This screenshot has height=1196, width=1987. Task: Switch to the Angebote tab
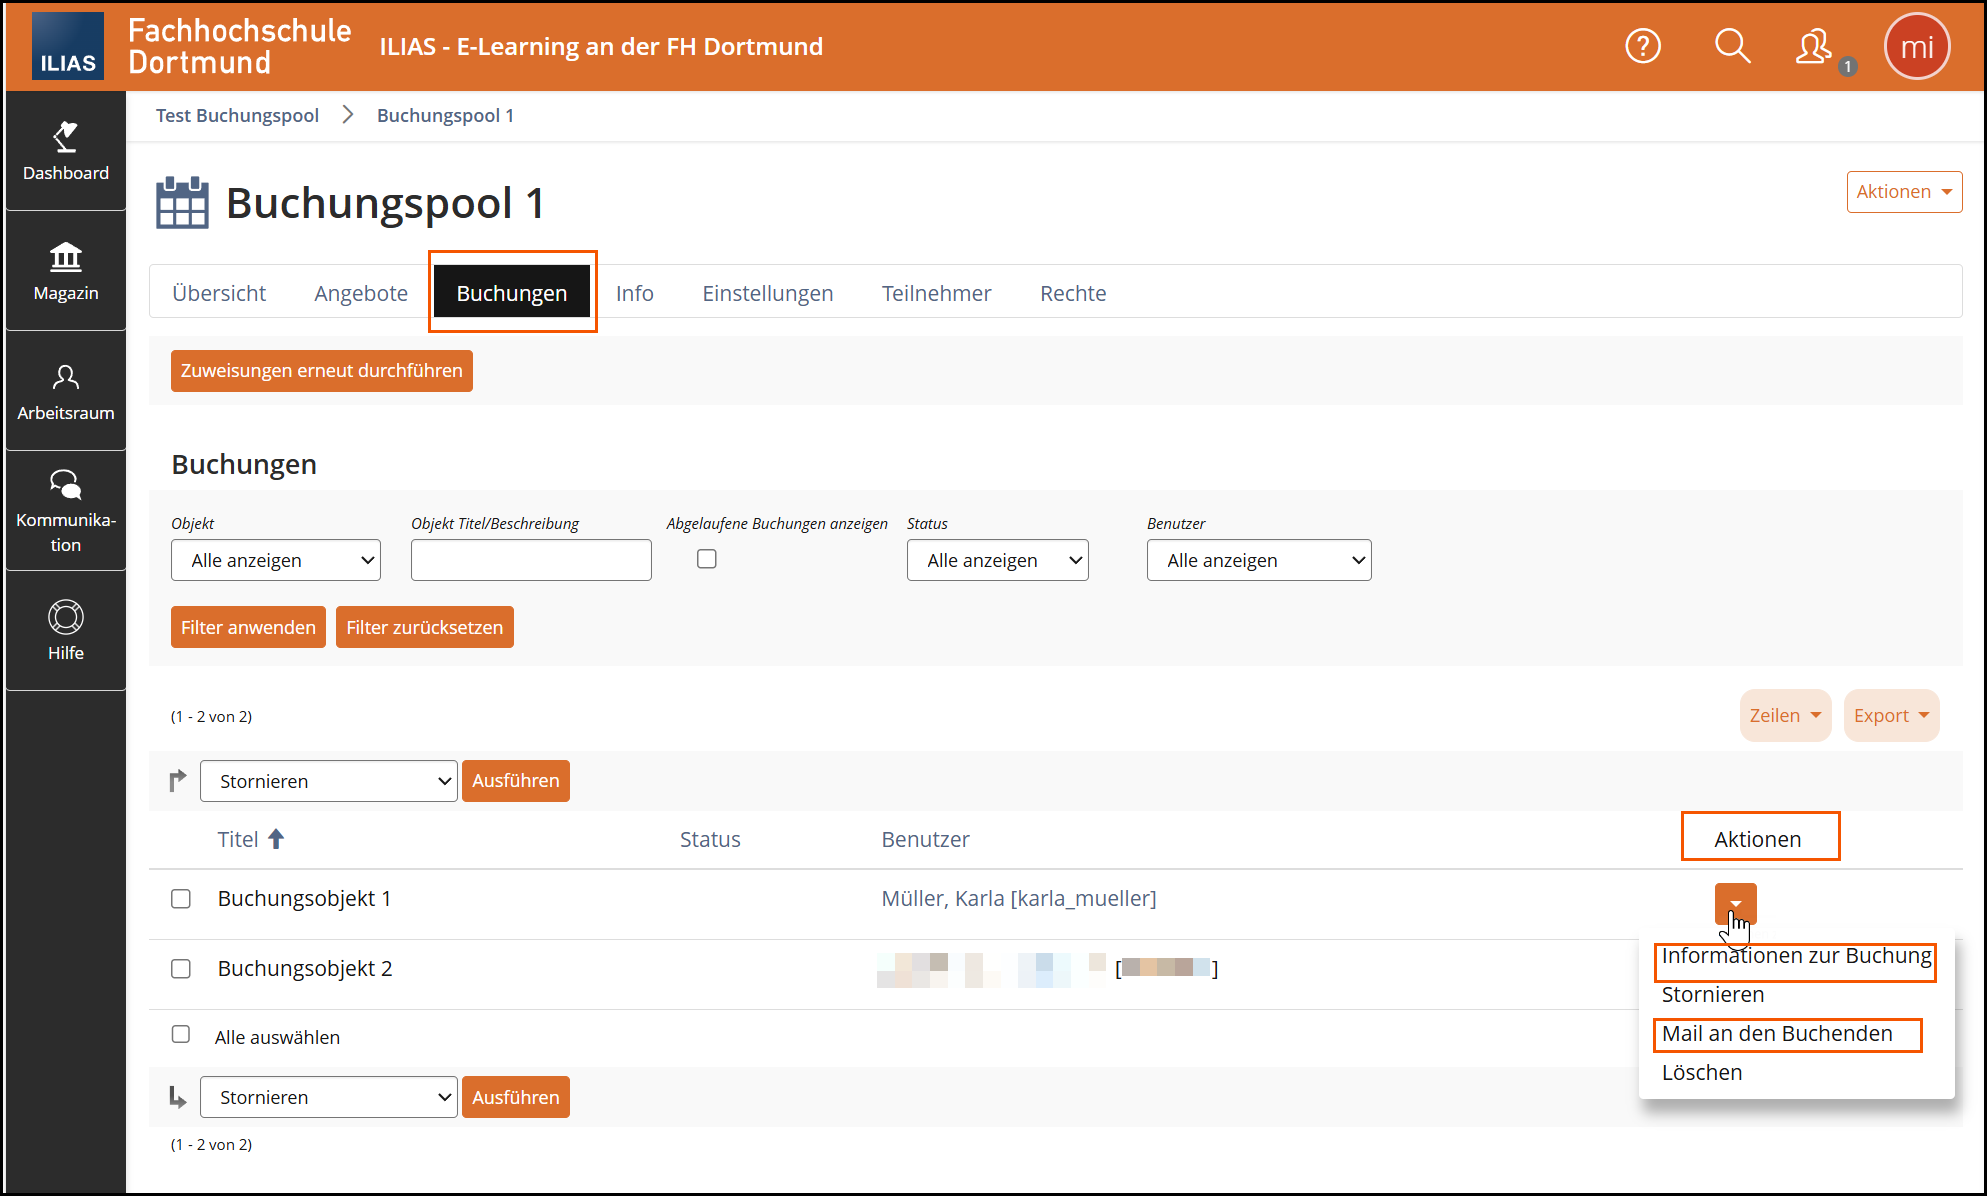click(361, 293)
